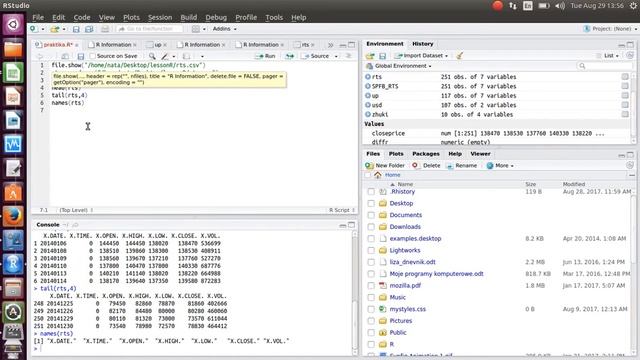This screenshot has height=360, width=640.
Task: Click the Print icon in main toolbar
Action: (x=105, y=29)
